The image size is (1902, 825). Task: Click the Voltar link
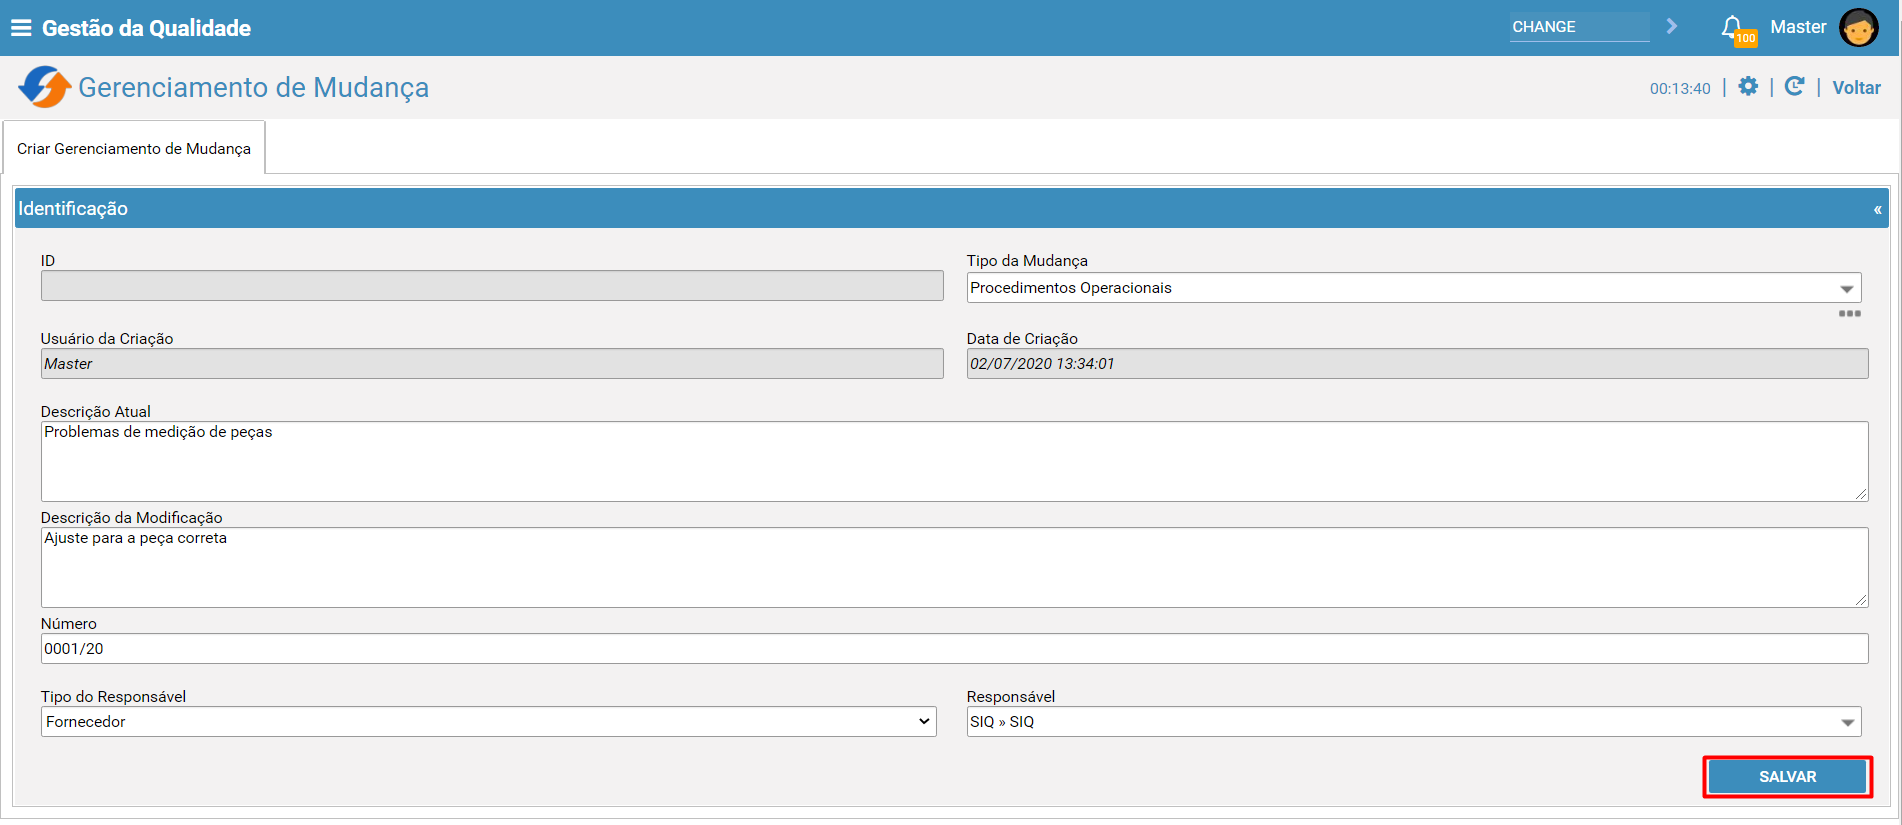pyautogui.click(x=1856, y=88)
